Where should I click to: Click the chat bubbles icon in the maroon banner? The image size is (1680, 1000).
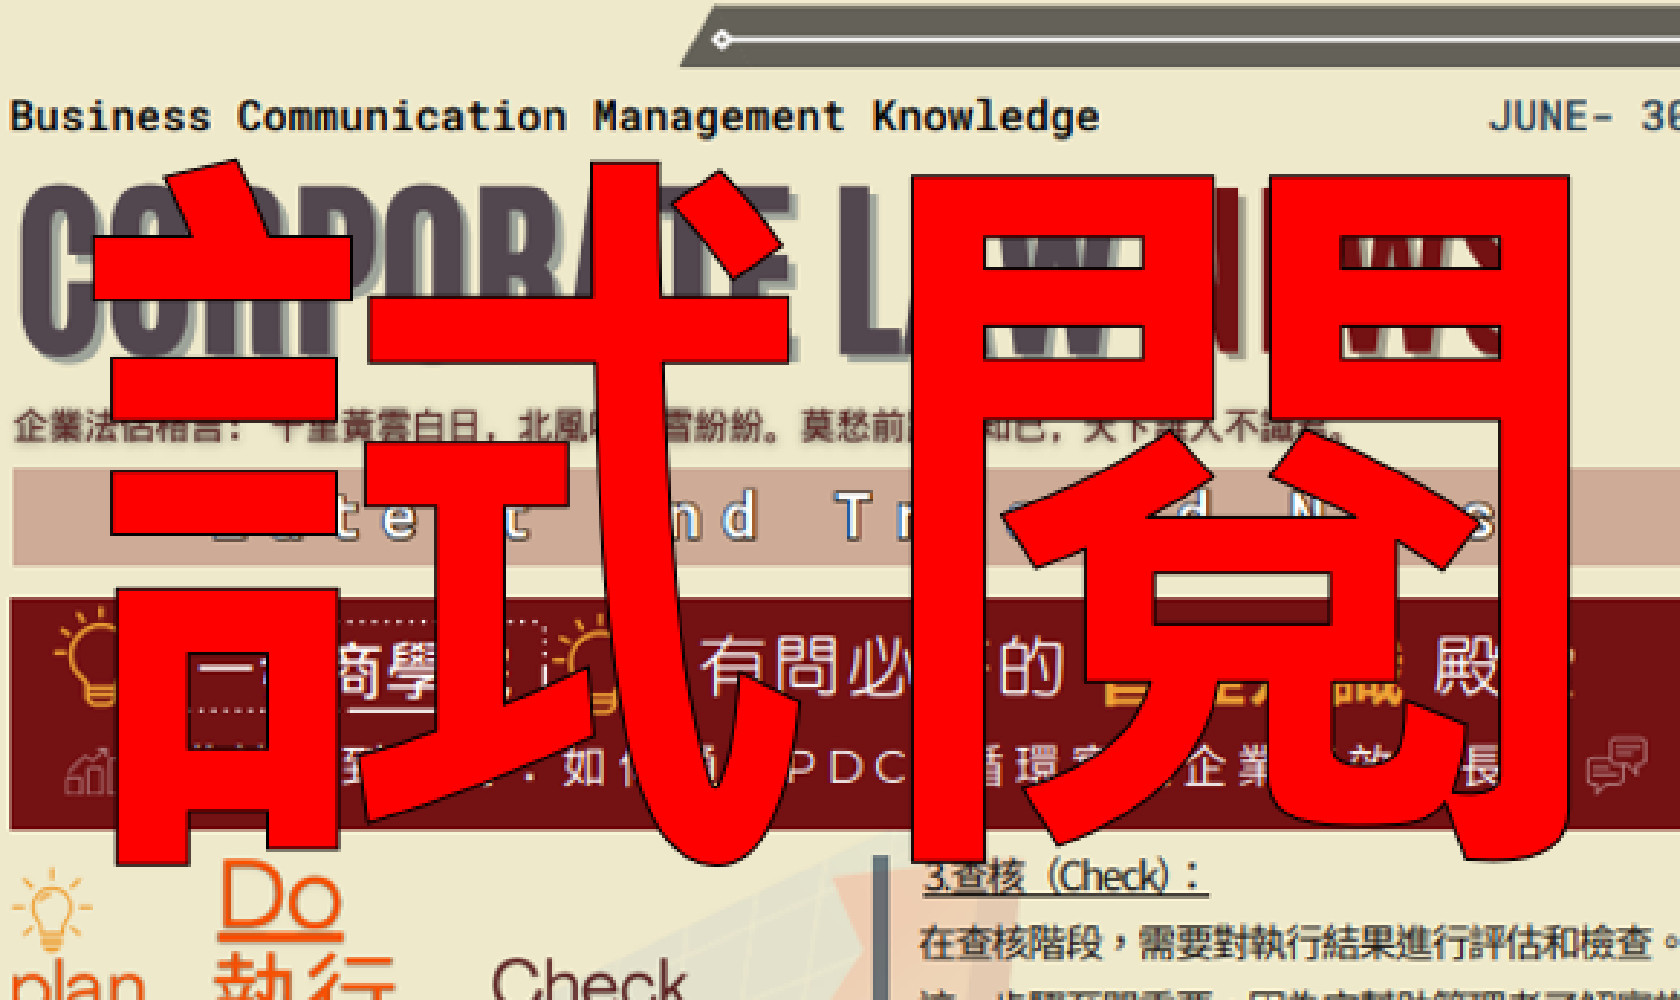click(x=1615, y=763)
